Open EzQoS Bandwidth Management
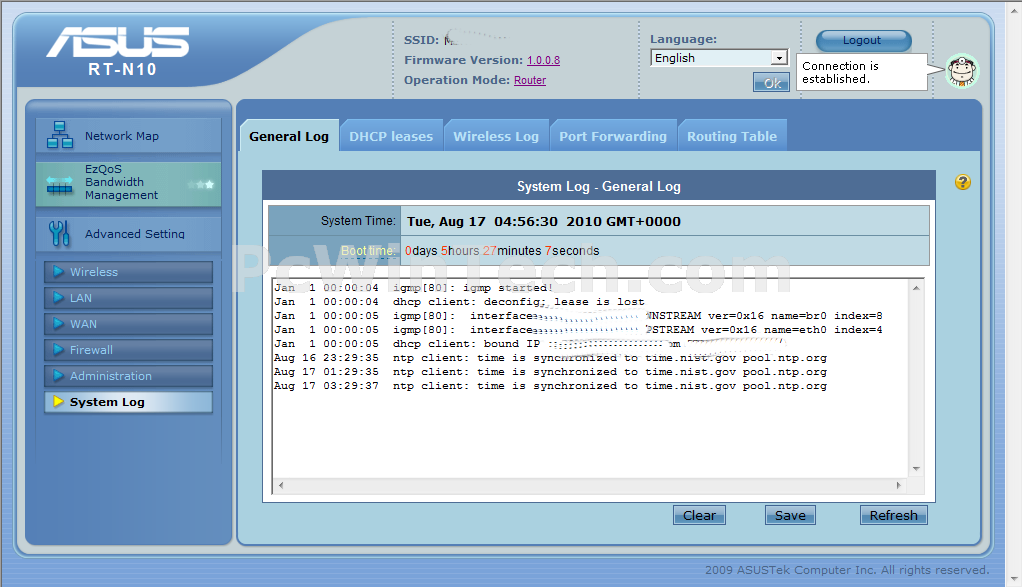Screen dimensions: 1022x587 (x=128, y=184)
